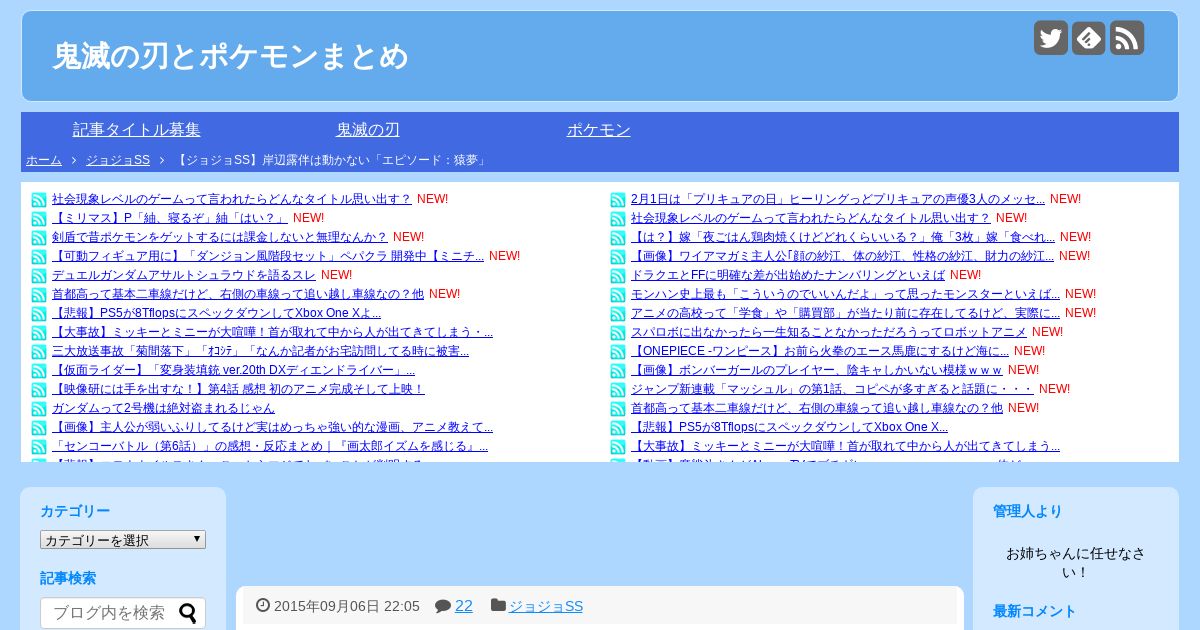Open article 【悲報】PS5が8Tflops in left list
This screenshot has width=1200, height=630.
point(216,313)
